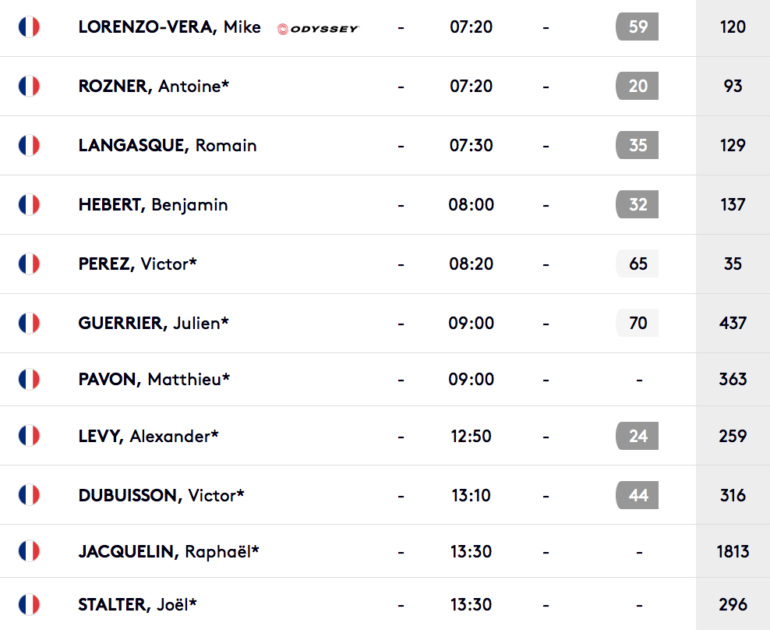This screenshot has height=630, width=770.
Task: Select the PAVON, Matthieu row name
Action: pyautogui.click(x=154, y=379)
